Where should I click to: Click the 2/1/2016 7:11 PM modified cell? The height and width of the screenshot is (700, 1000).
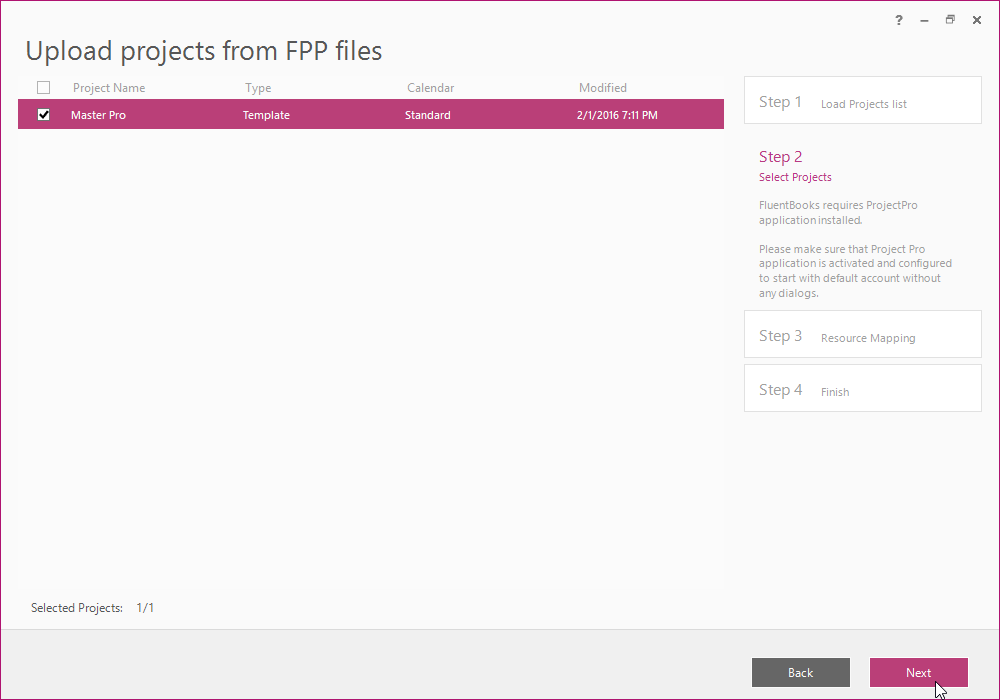coord(617,115)
